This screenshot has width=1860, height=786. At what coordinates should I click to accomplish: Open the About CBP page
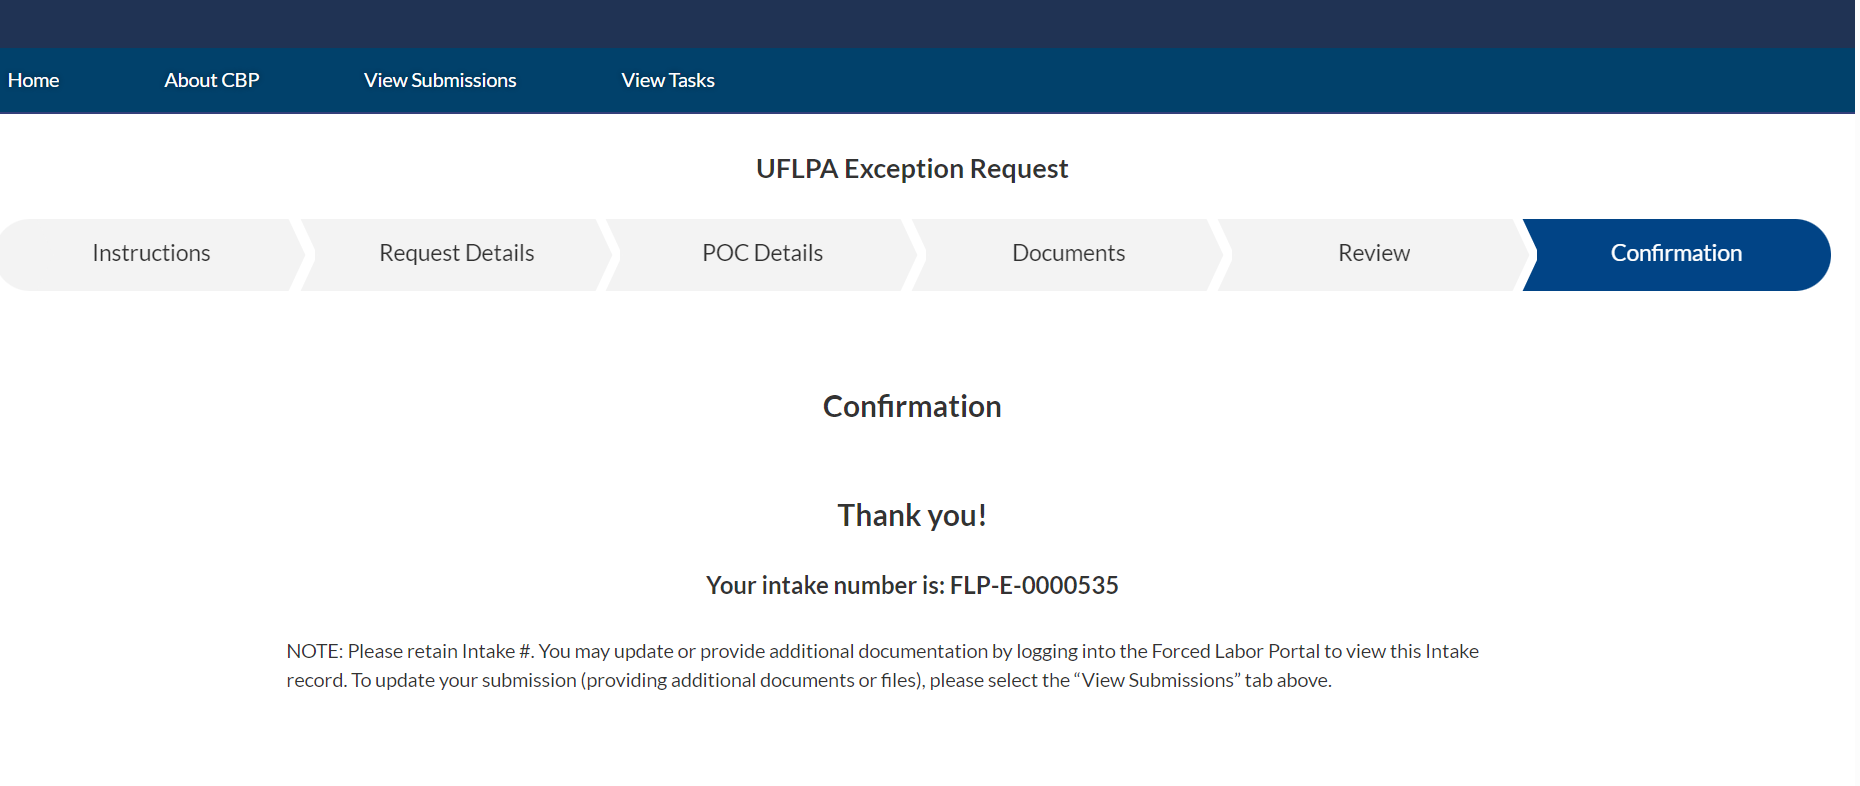tap(211, 80)
